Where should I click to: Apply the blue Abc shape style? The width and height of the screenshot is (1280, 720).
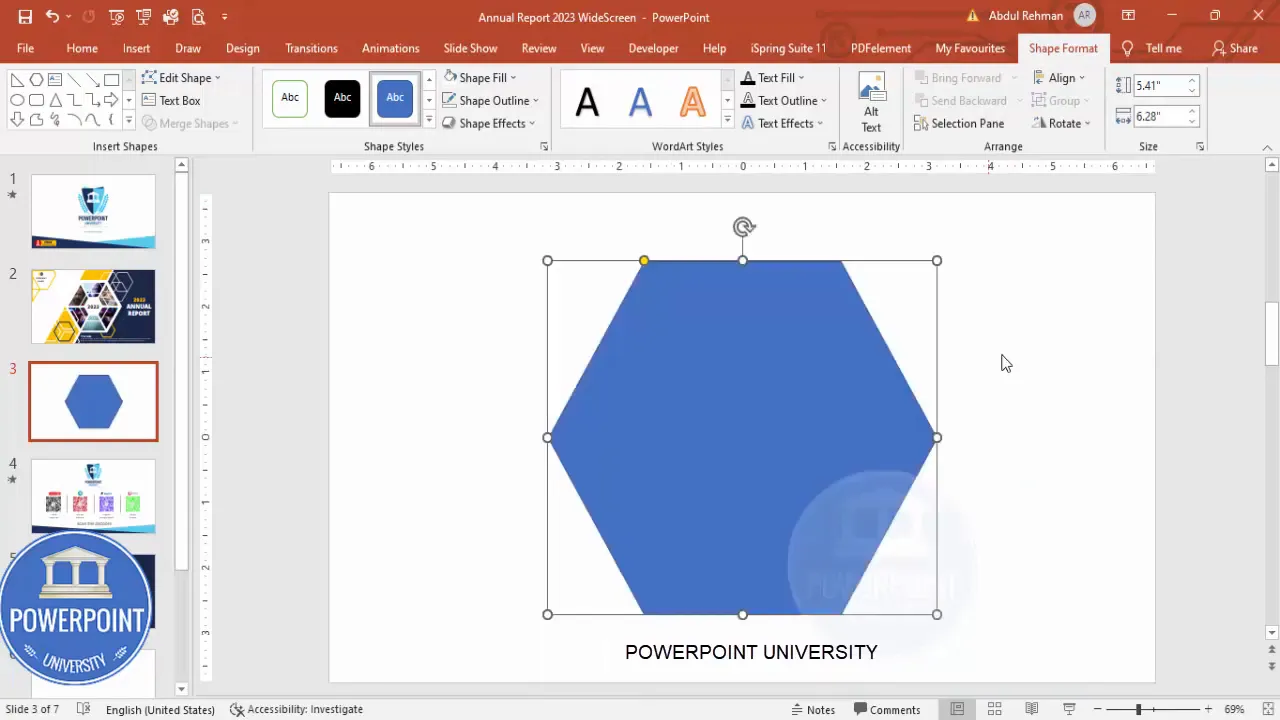(395, 98)
